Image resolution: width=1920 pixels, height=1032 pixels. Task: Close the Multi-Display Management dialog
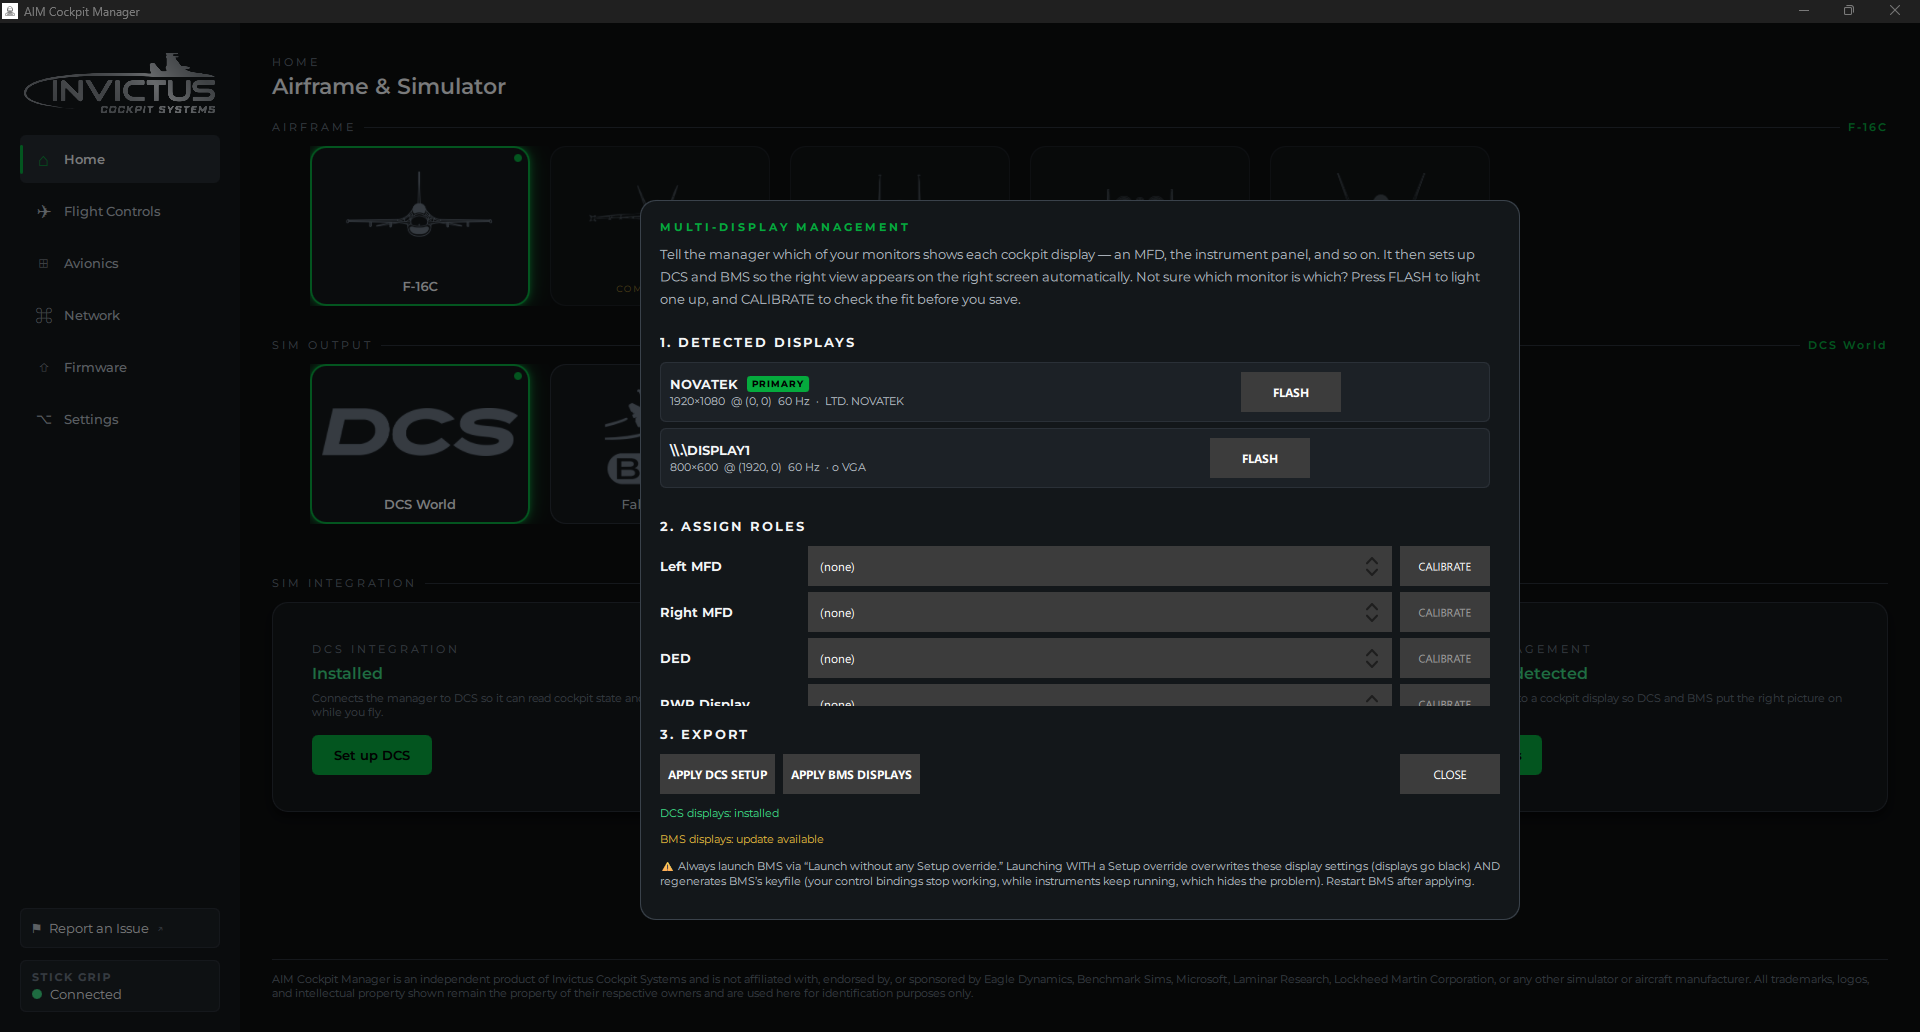tap(1449, 774)
